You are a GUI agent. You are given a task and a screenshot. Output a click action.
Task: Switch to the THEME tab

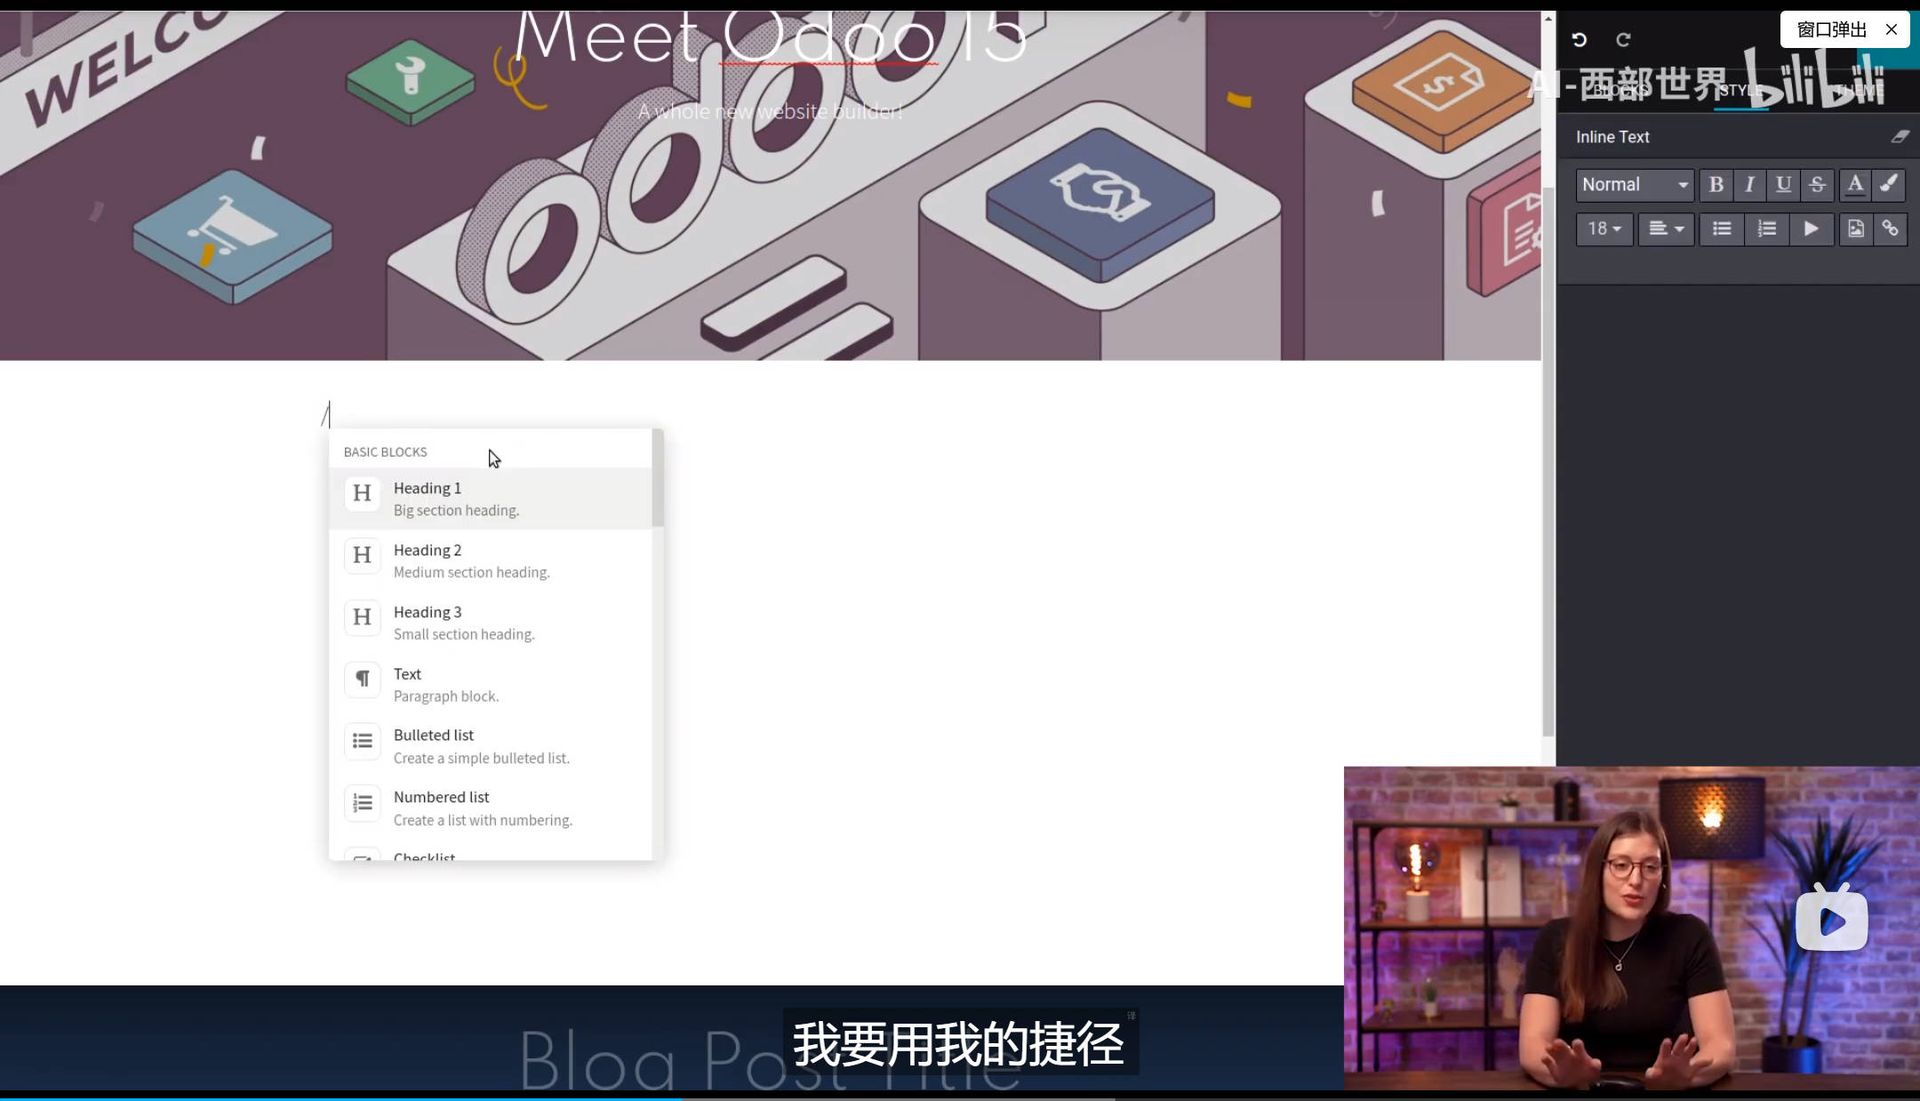[1859, 90]
